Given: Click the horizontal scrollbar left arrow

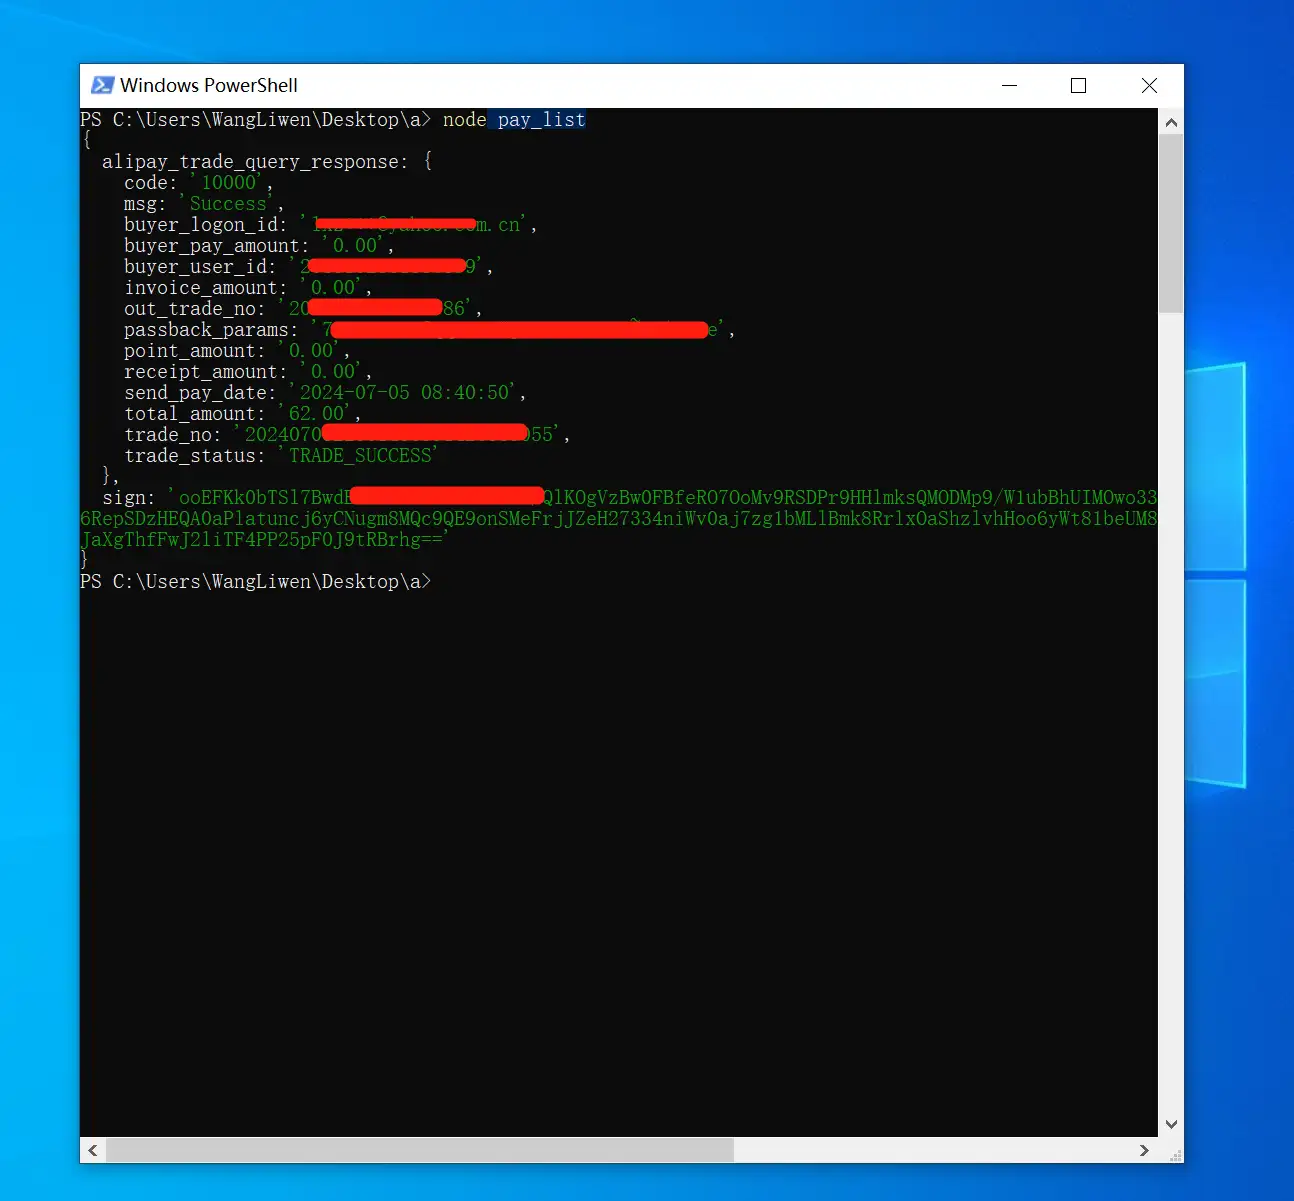Looking at the screenshot, I should pos(93,1150).
